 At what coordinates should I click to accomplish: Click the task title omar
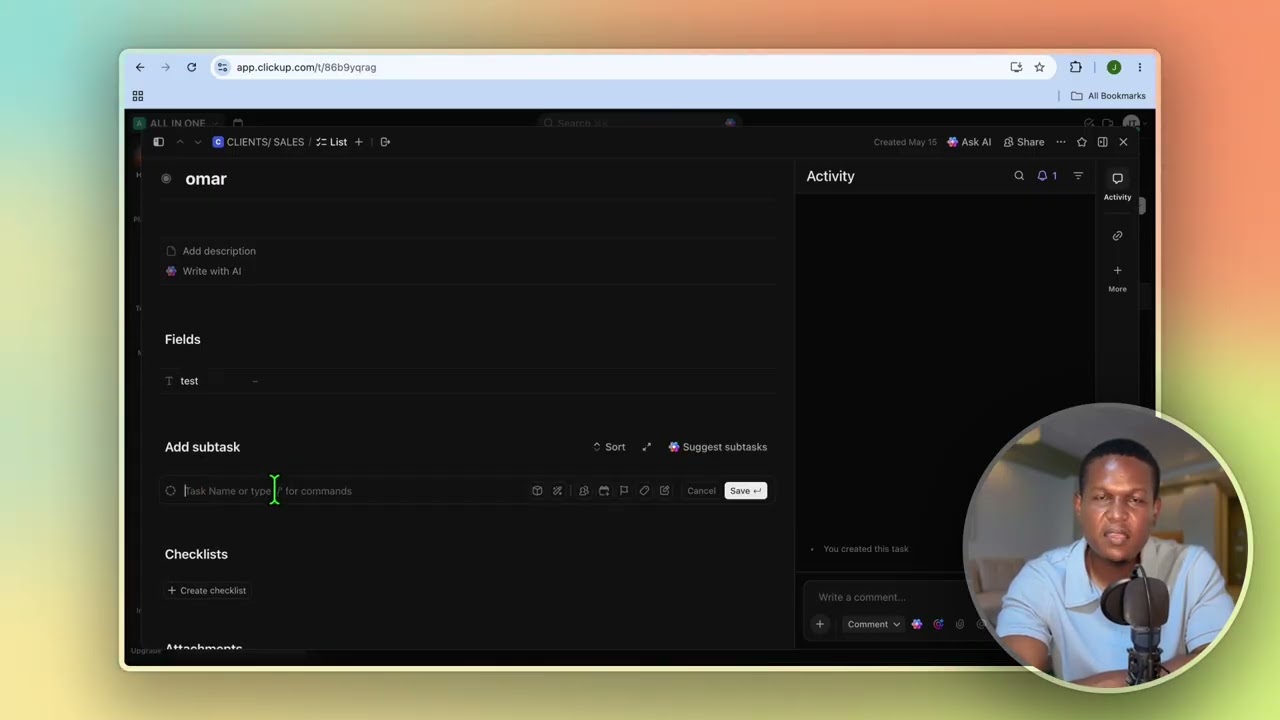206,179
